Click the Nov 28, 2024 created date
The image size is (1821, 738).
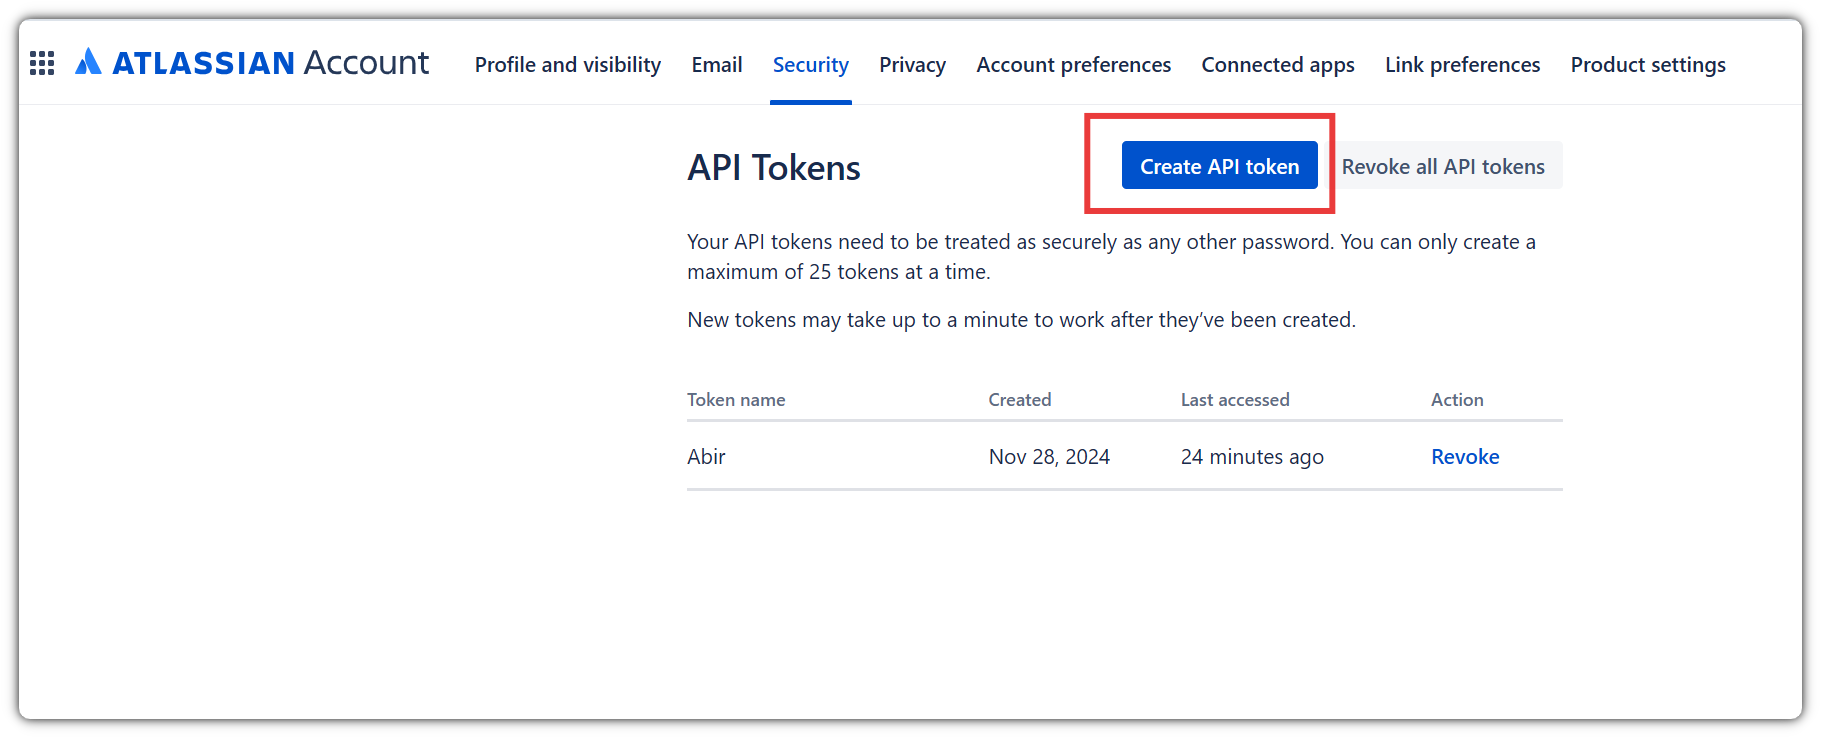pyautogui.click(x=1049, y=457)
